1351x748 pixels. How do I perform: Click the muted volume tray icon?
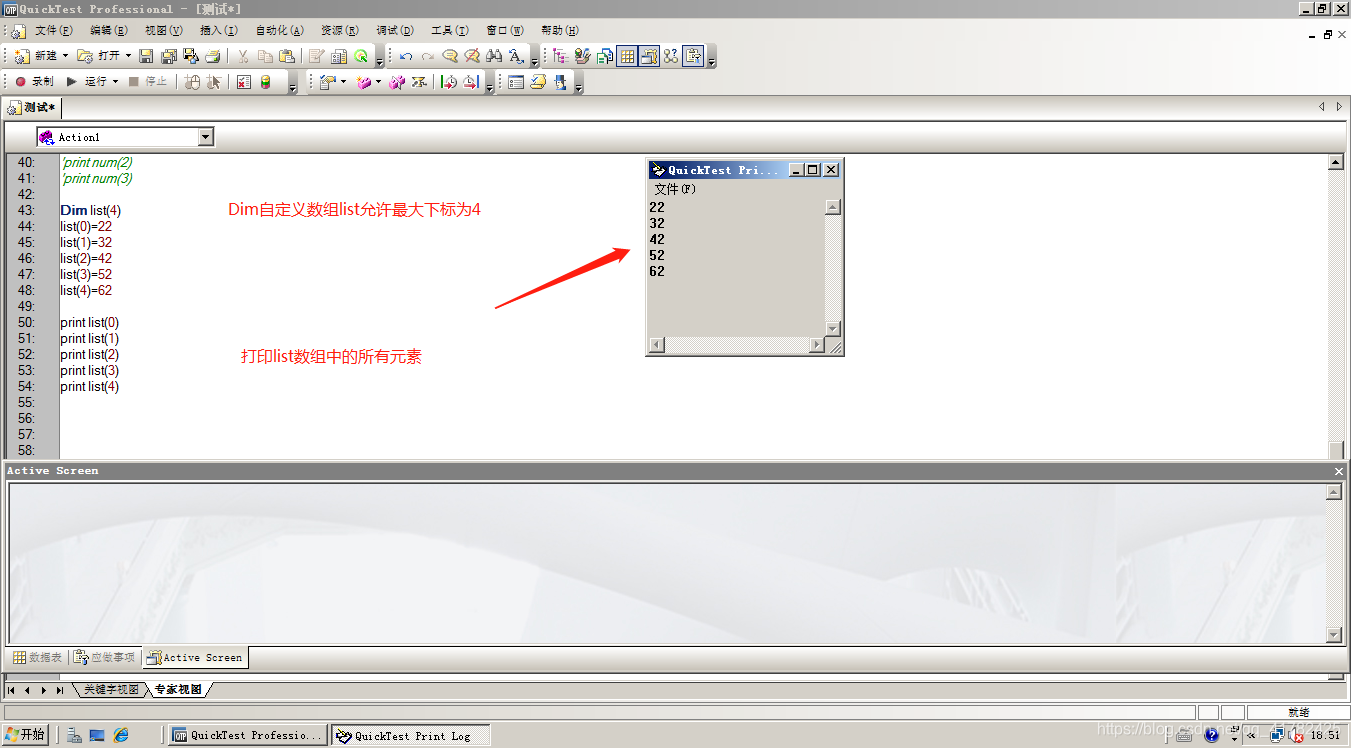click(x=1298, y=735)
